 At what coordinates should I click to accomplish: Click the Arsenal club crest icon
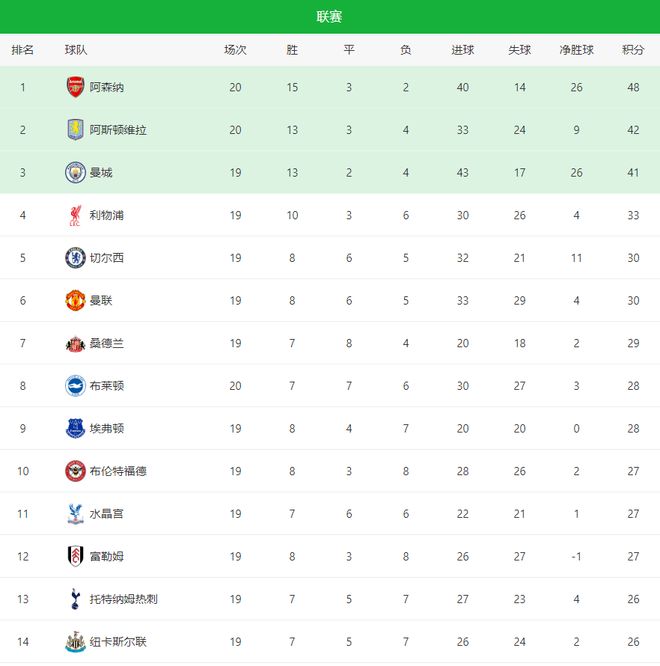coord(76,87)
